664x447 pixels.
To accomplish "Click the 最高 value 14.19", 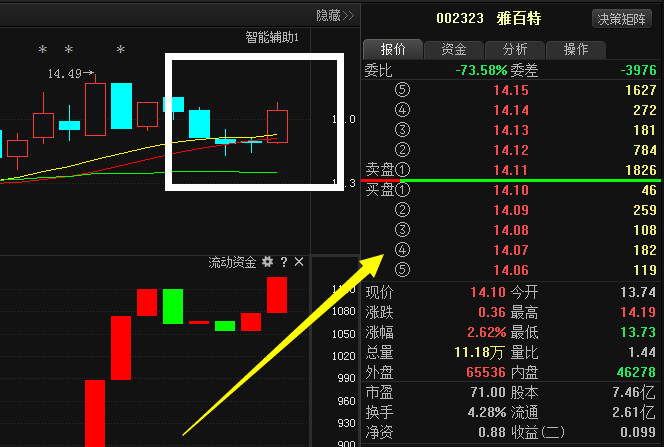I will coord(638,312).
